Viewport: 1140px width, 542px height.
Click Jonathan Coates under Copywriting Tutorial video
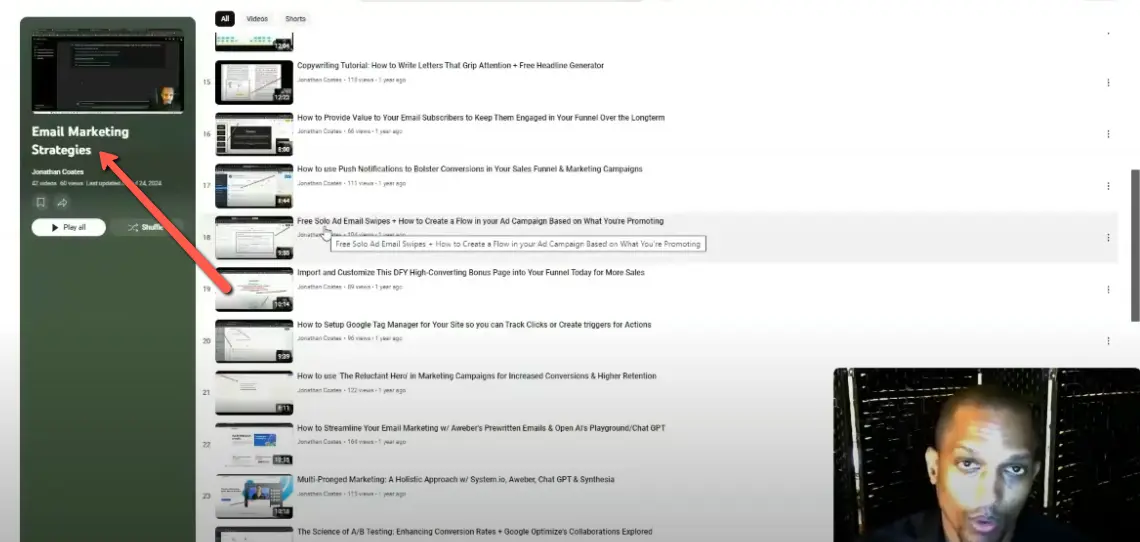(x=319, y=79)
